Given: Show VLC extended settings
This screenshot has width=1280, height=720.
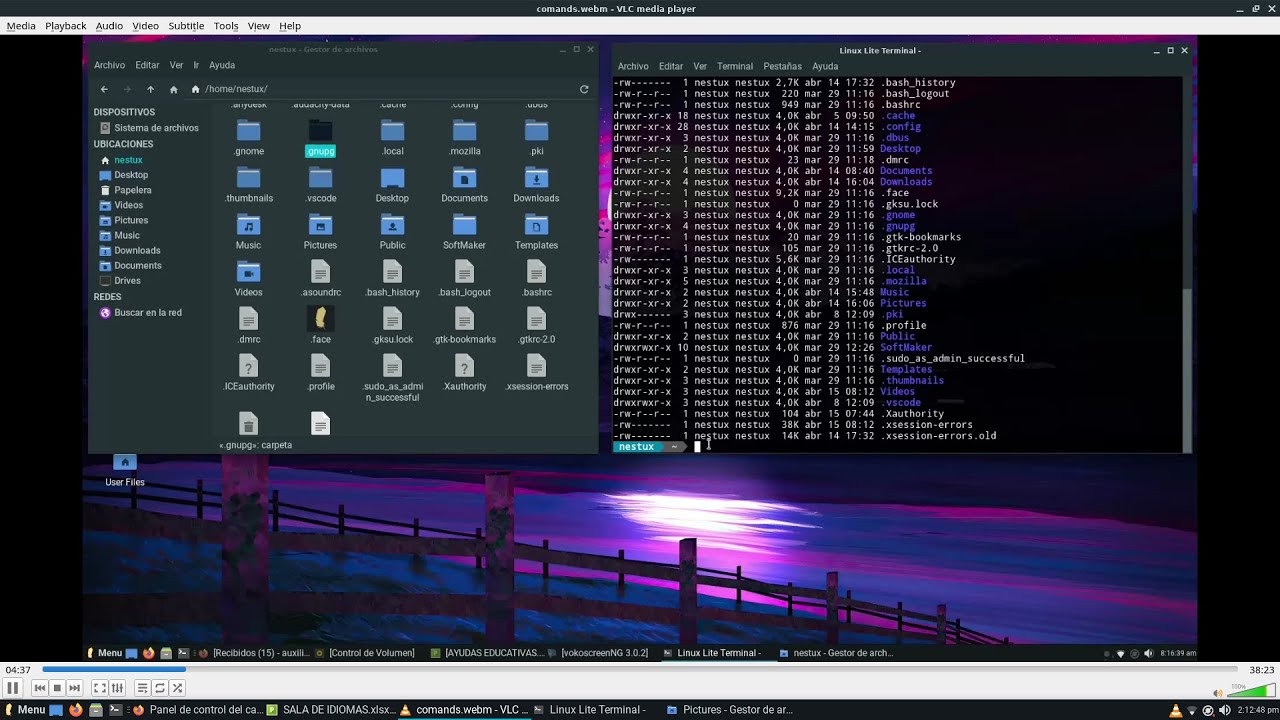Looking at the screenshot, I should (x=117, y=688).
